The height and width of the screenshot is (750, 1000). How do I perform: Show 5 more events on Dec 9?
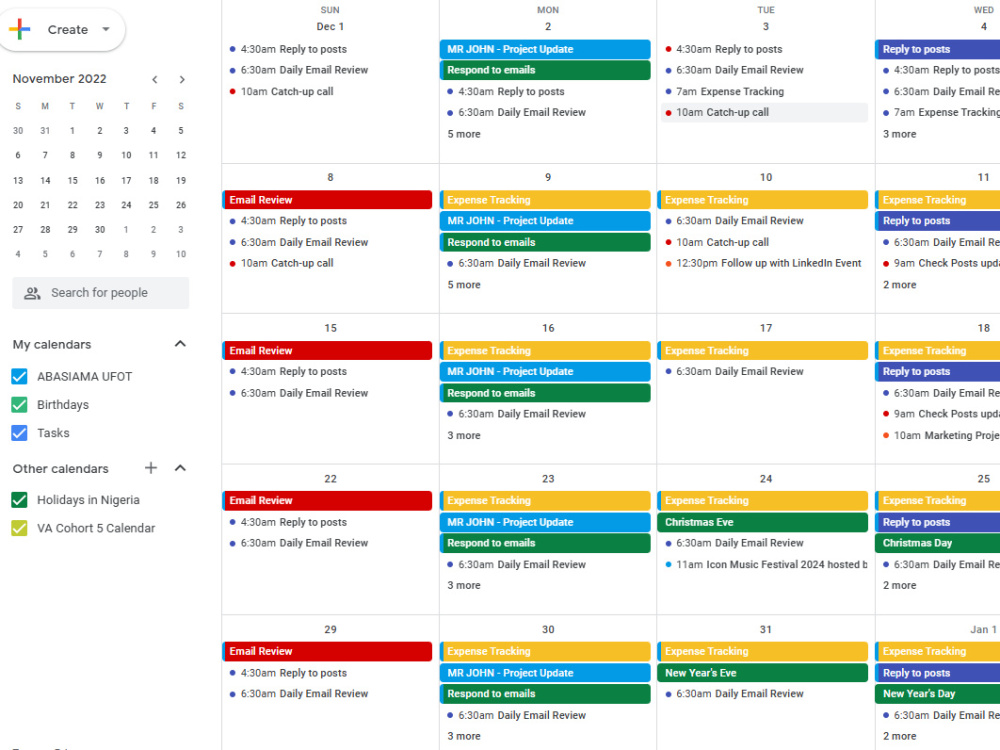coord(464,284)
